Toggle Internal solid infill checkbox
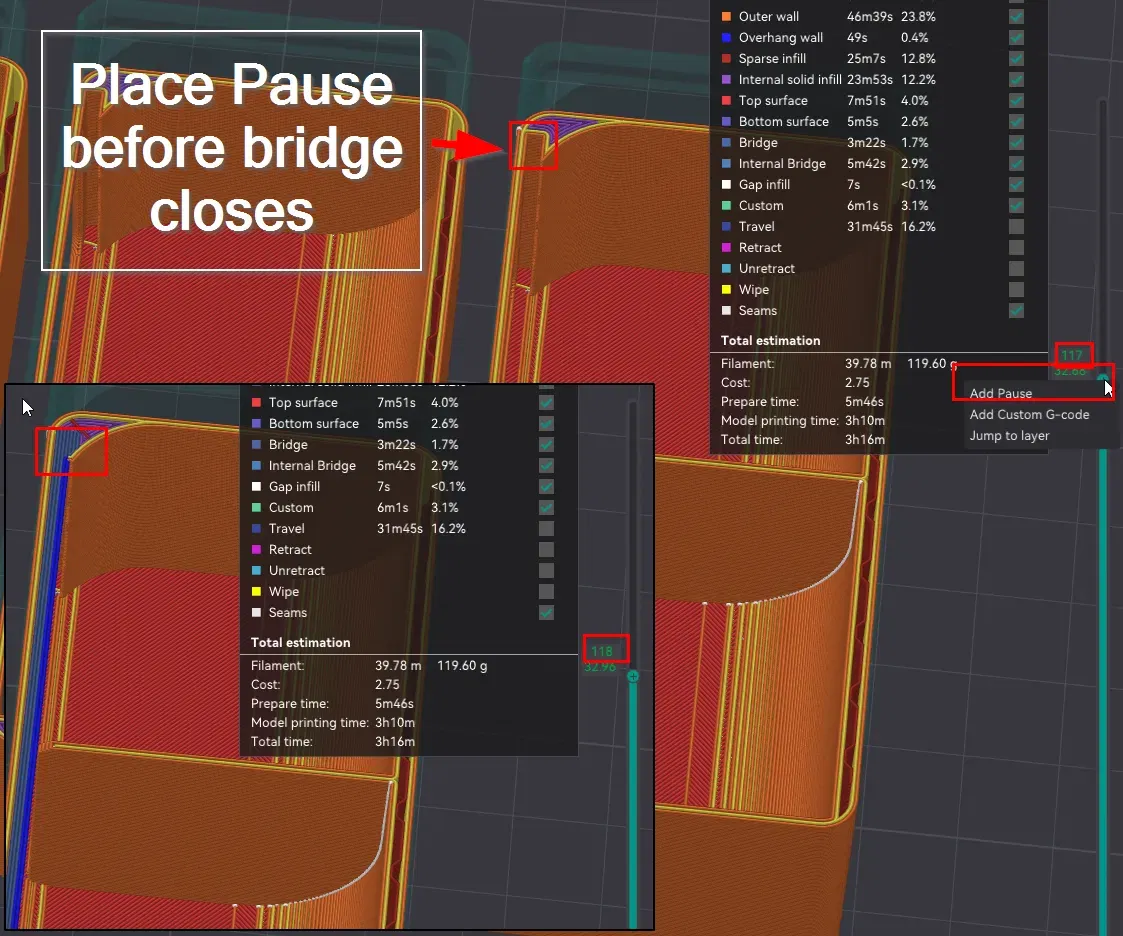 [x=1016, y=79]
